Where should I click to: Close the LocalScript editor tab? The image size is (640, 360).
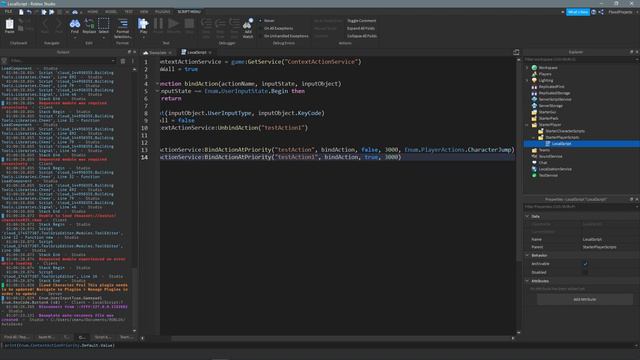210,53
